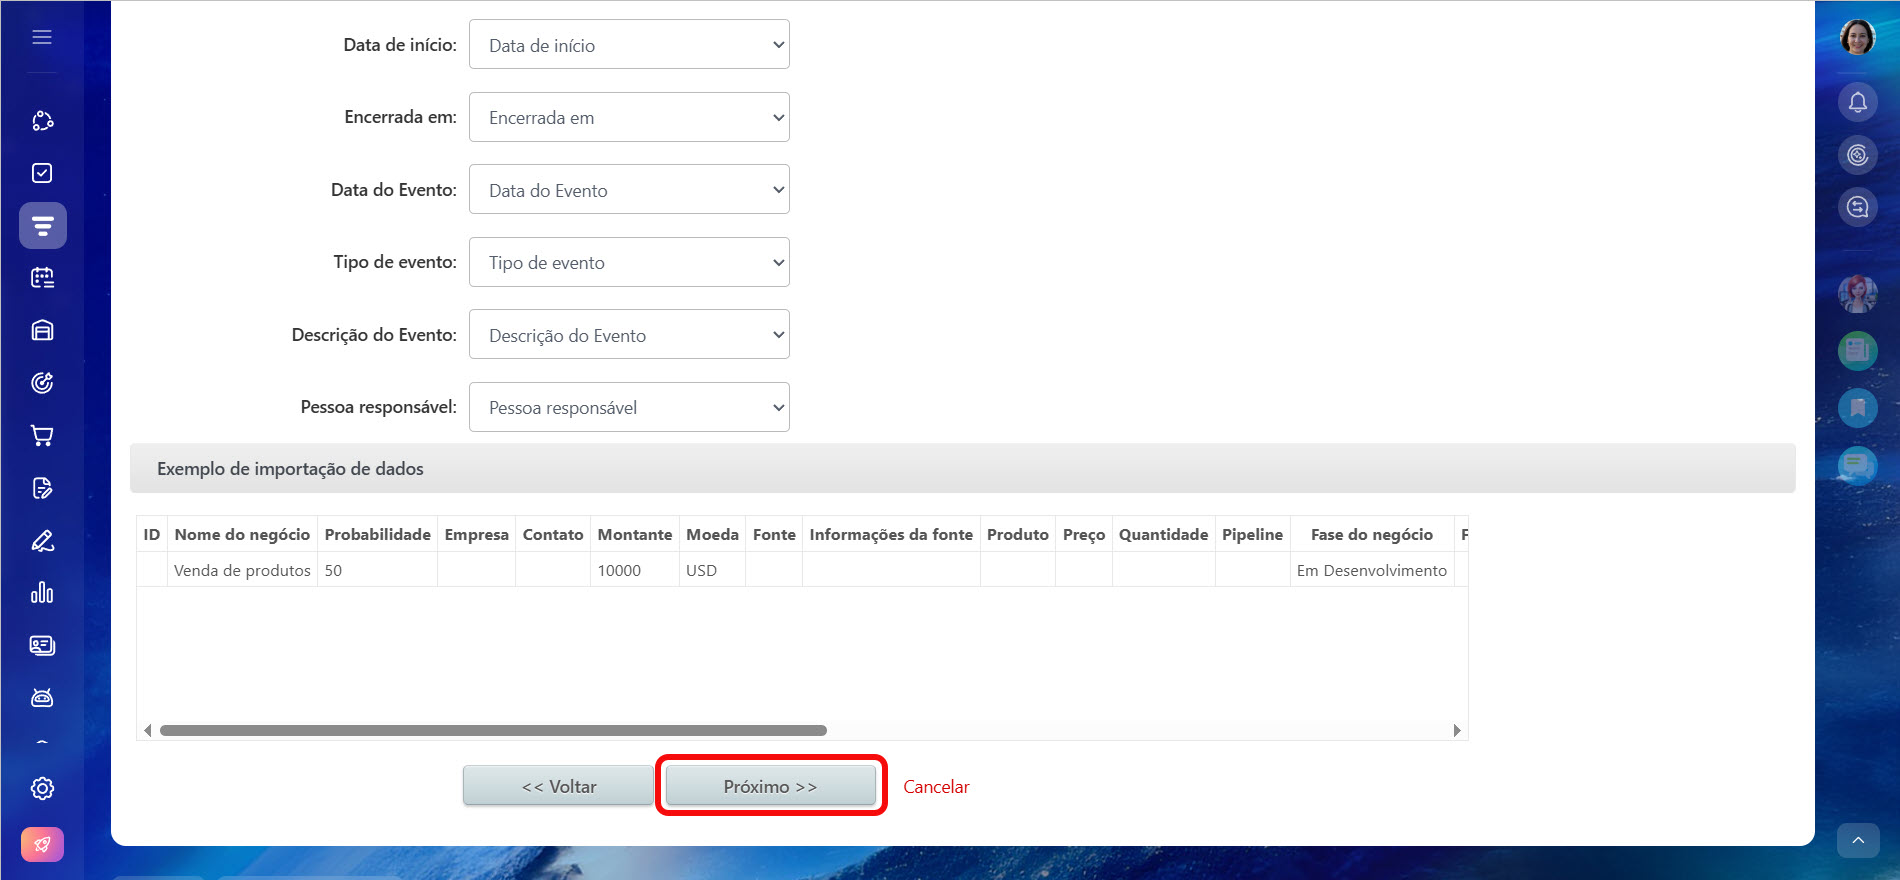Viewport: 1900px width, 880px height.
Task: Click the "<< Voltar" button
Action: [x=558, y=786]
